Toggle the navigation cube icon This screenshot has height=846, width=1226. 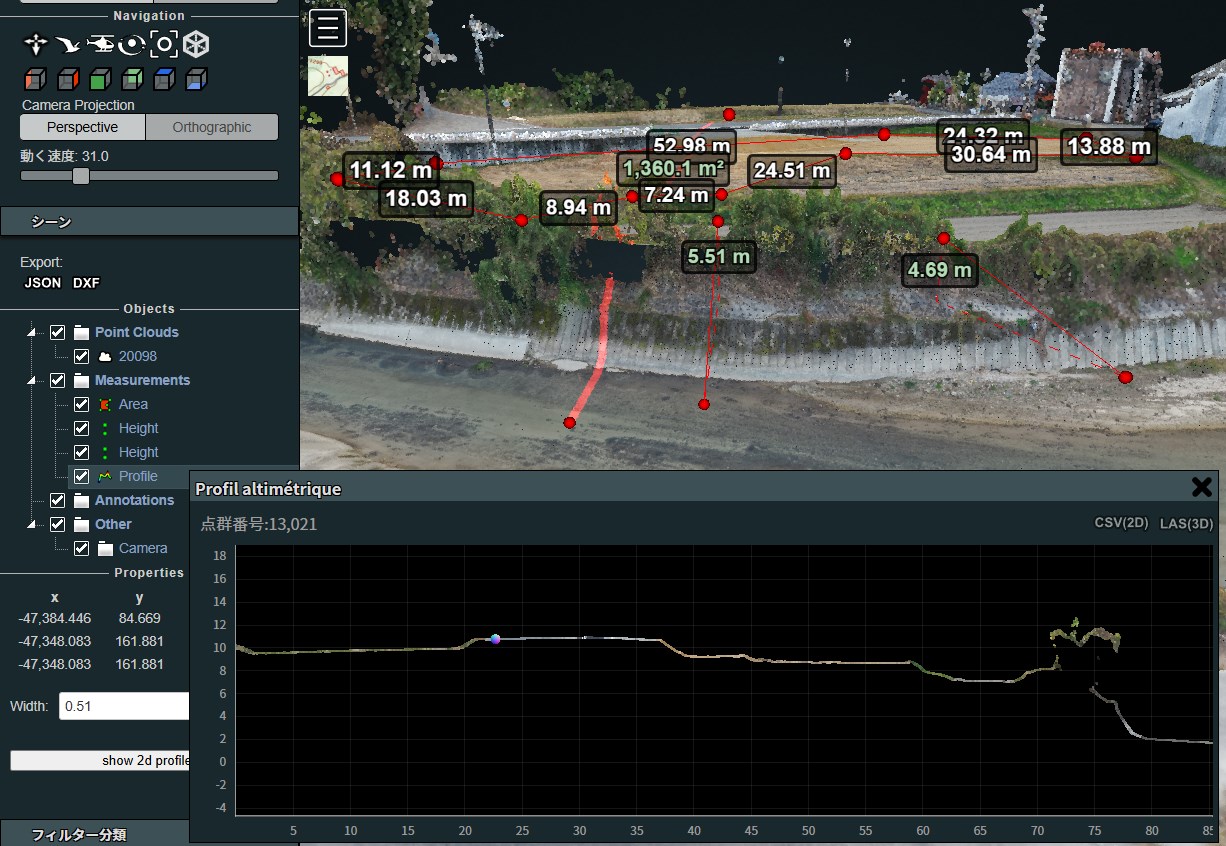pyautogui.click(x=196, y=44)
